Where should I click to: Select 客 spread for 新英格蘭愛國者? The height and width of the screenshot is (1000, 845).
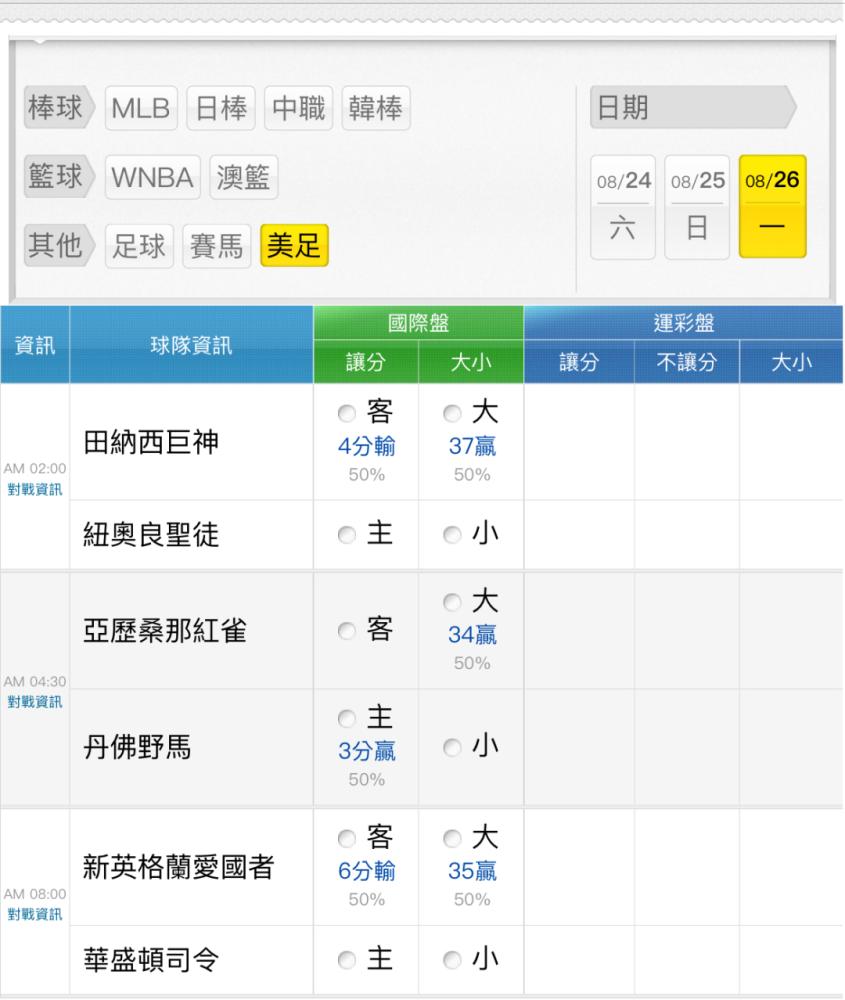pos(347,838)
